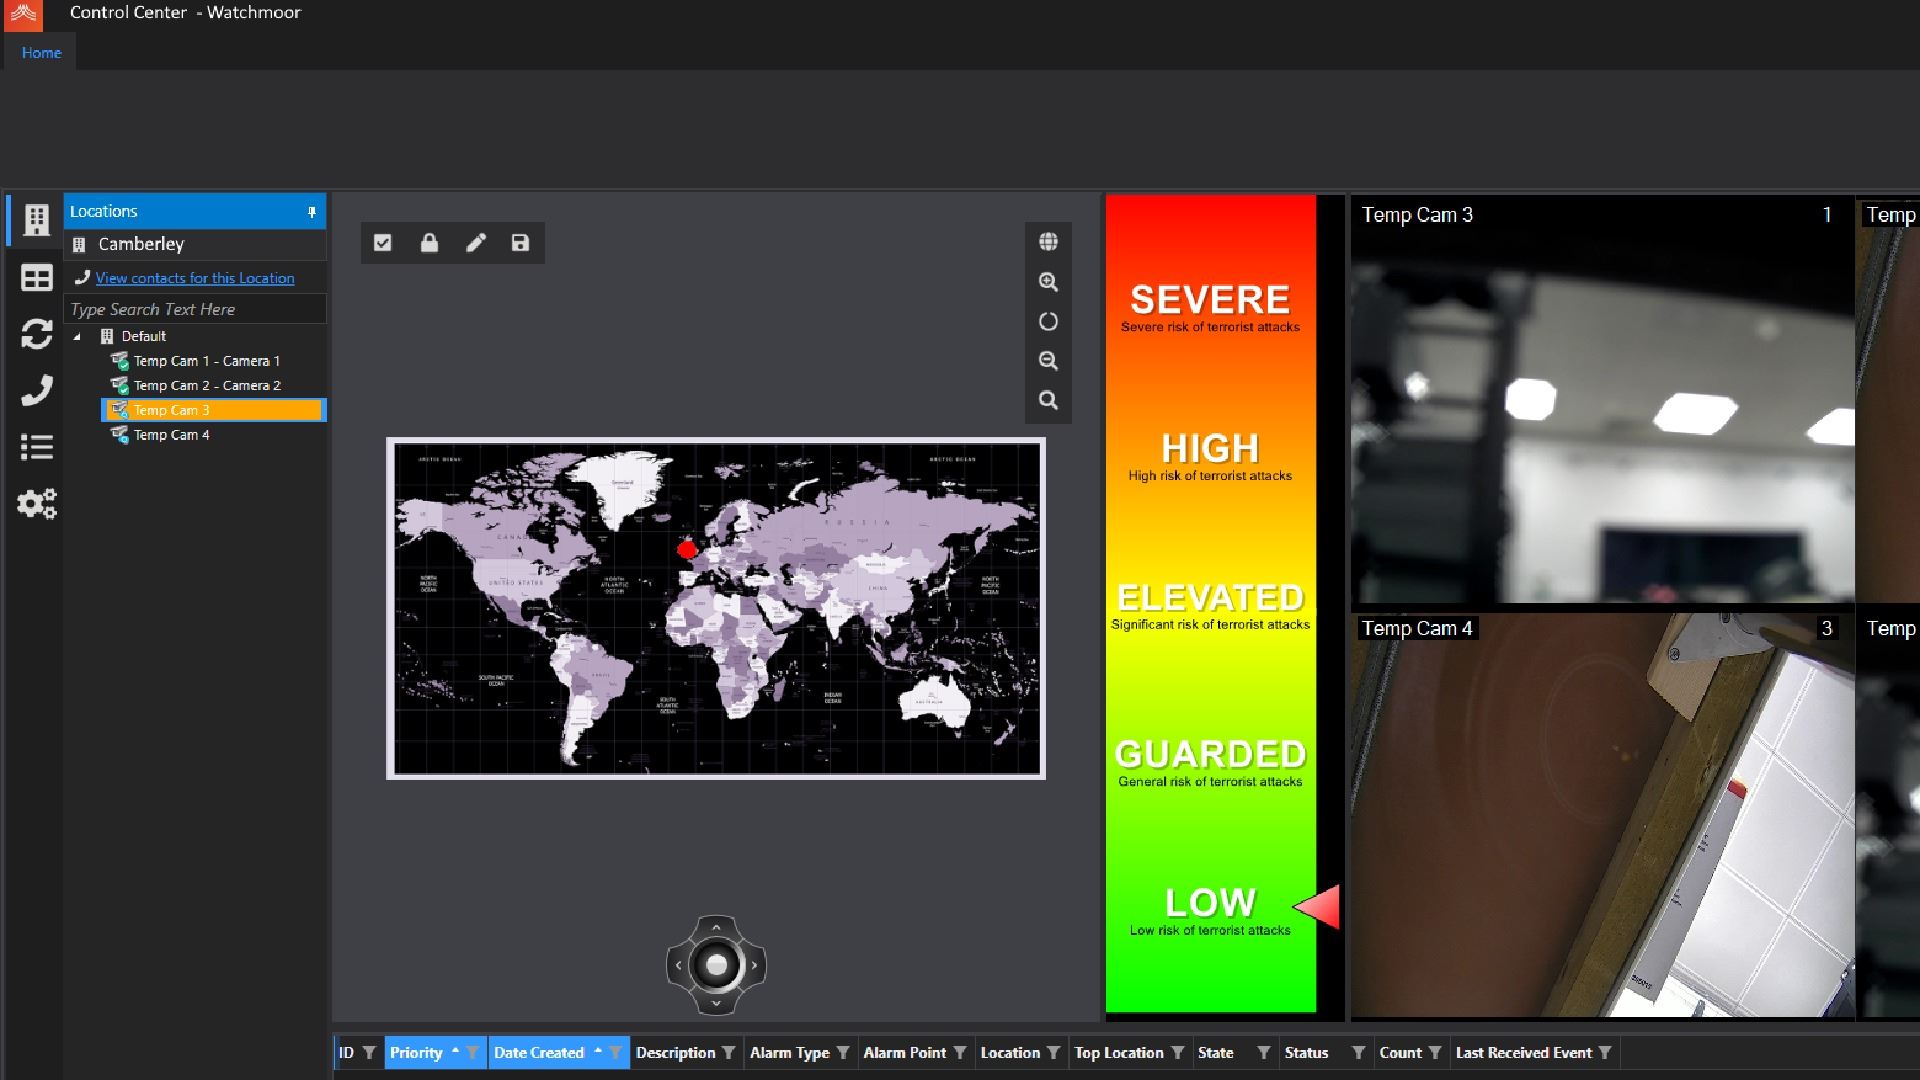Zoom in on the map
Screen dimensions: 1920x1080
1048,282
